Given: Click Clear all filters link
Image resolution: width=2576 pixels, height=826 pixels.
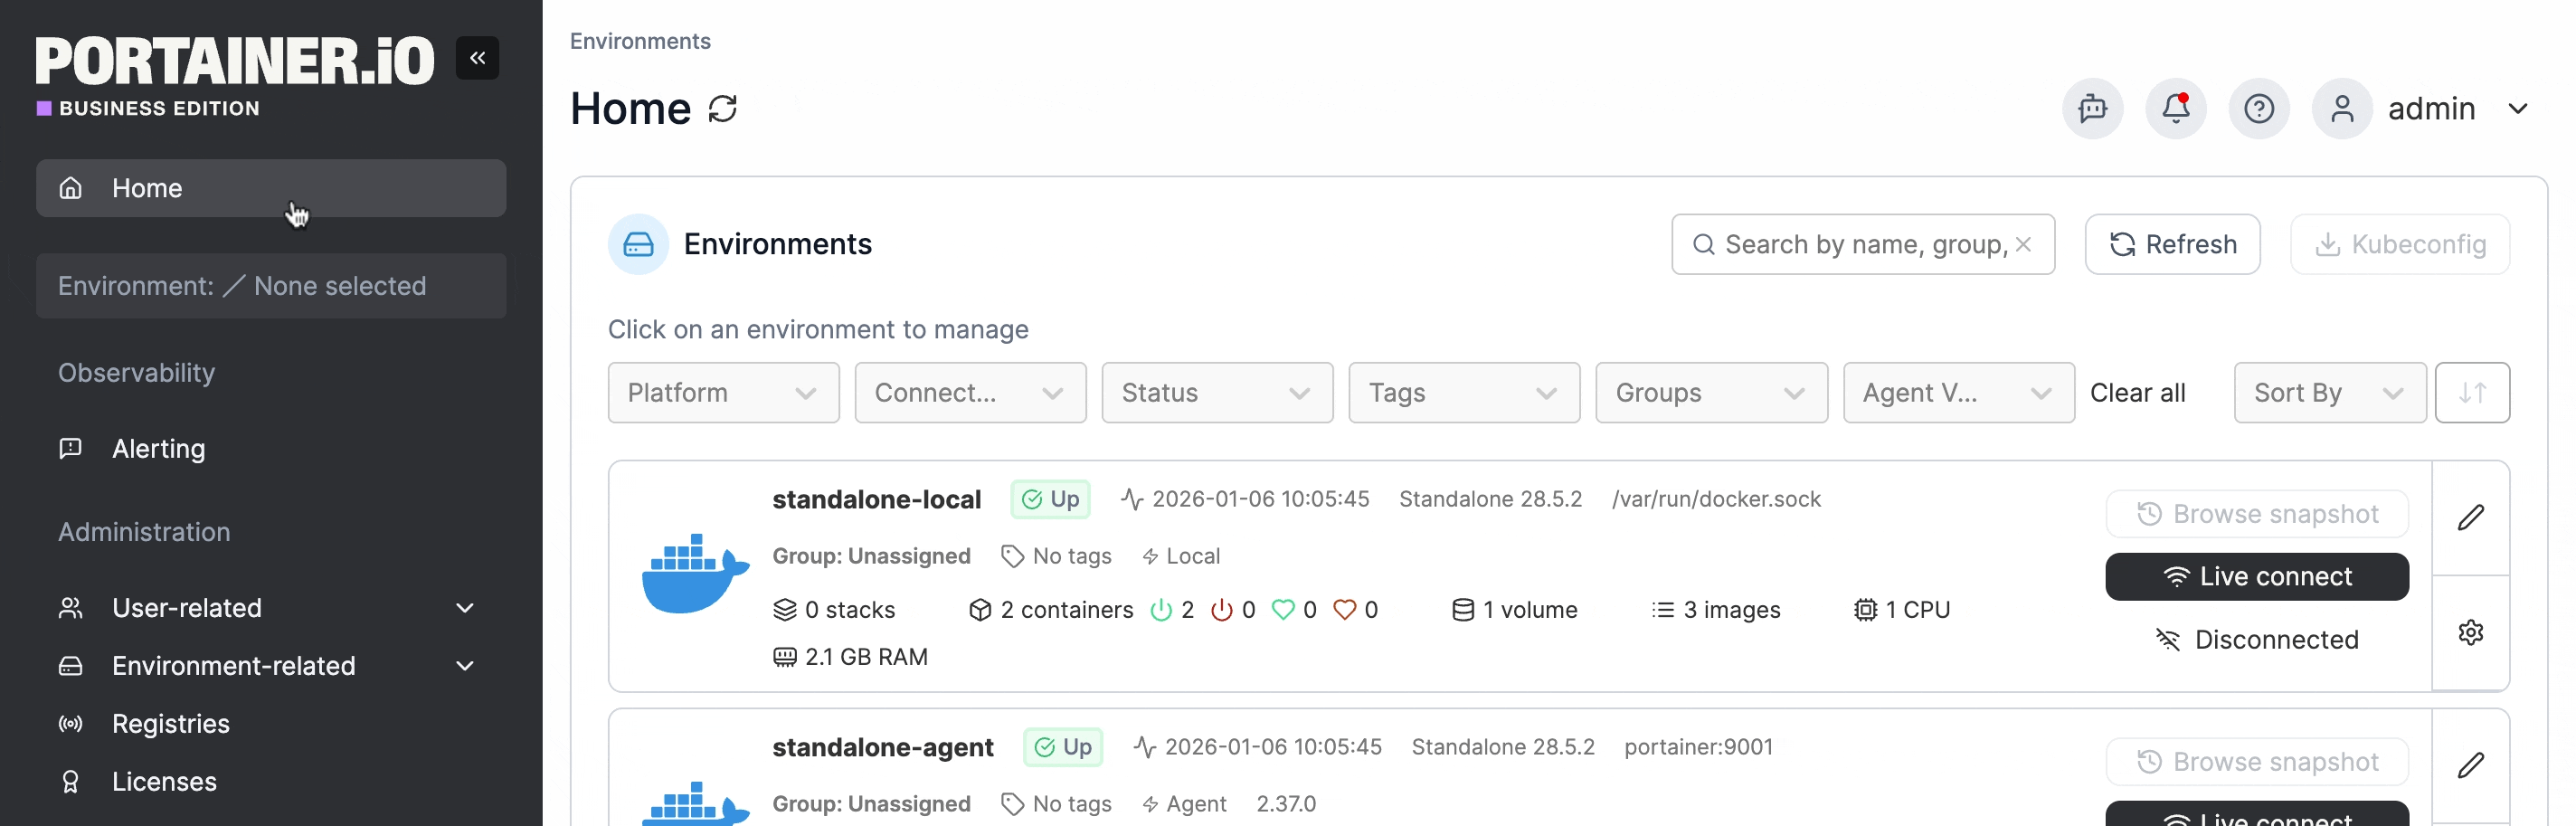Looking at the screenshot, I should 2137,393.
